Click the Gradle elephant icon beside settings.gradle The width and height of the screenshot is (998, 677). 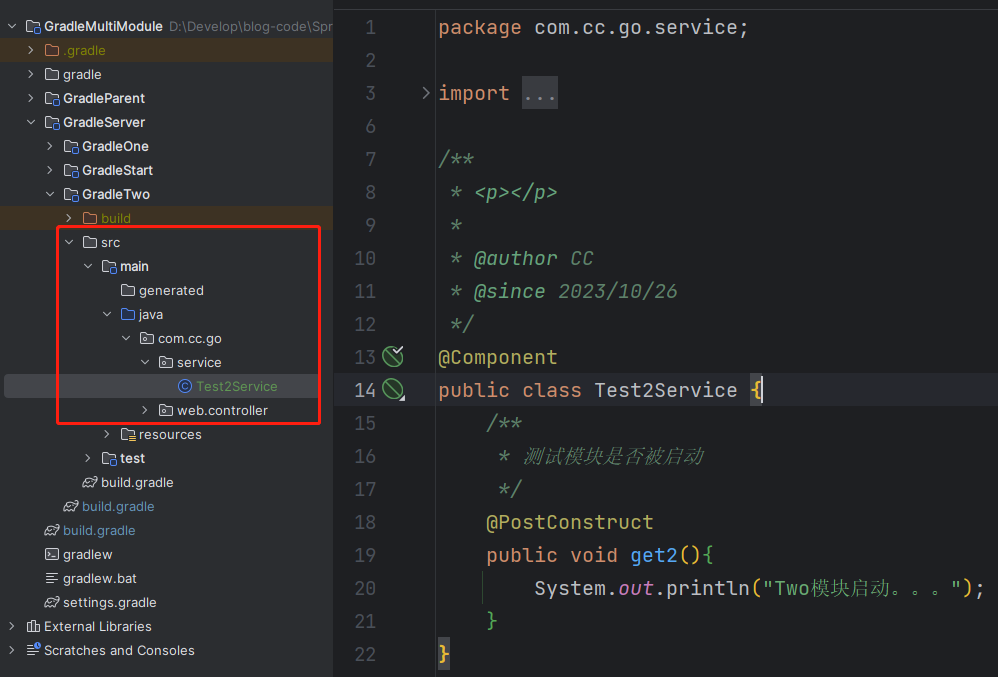coord(52,602)
